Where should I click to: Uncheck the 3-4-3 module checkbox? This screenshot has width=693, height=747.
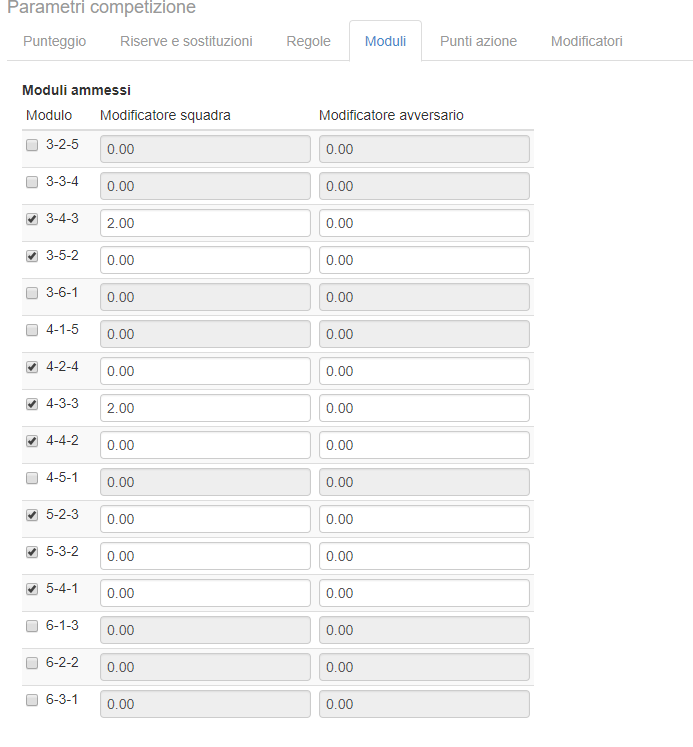click(32, 219)
